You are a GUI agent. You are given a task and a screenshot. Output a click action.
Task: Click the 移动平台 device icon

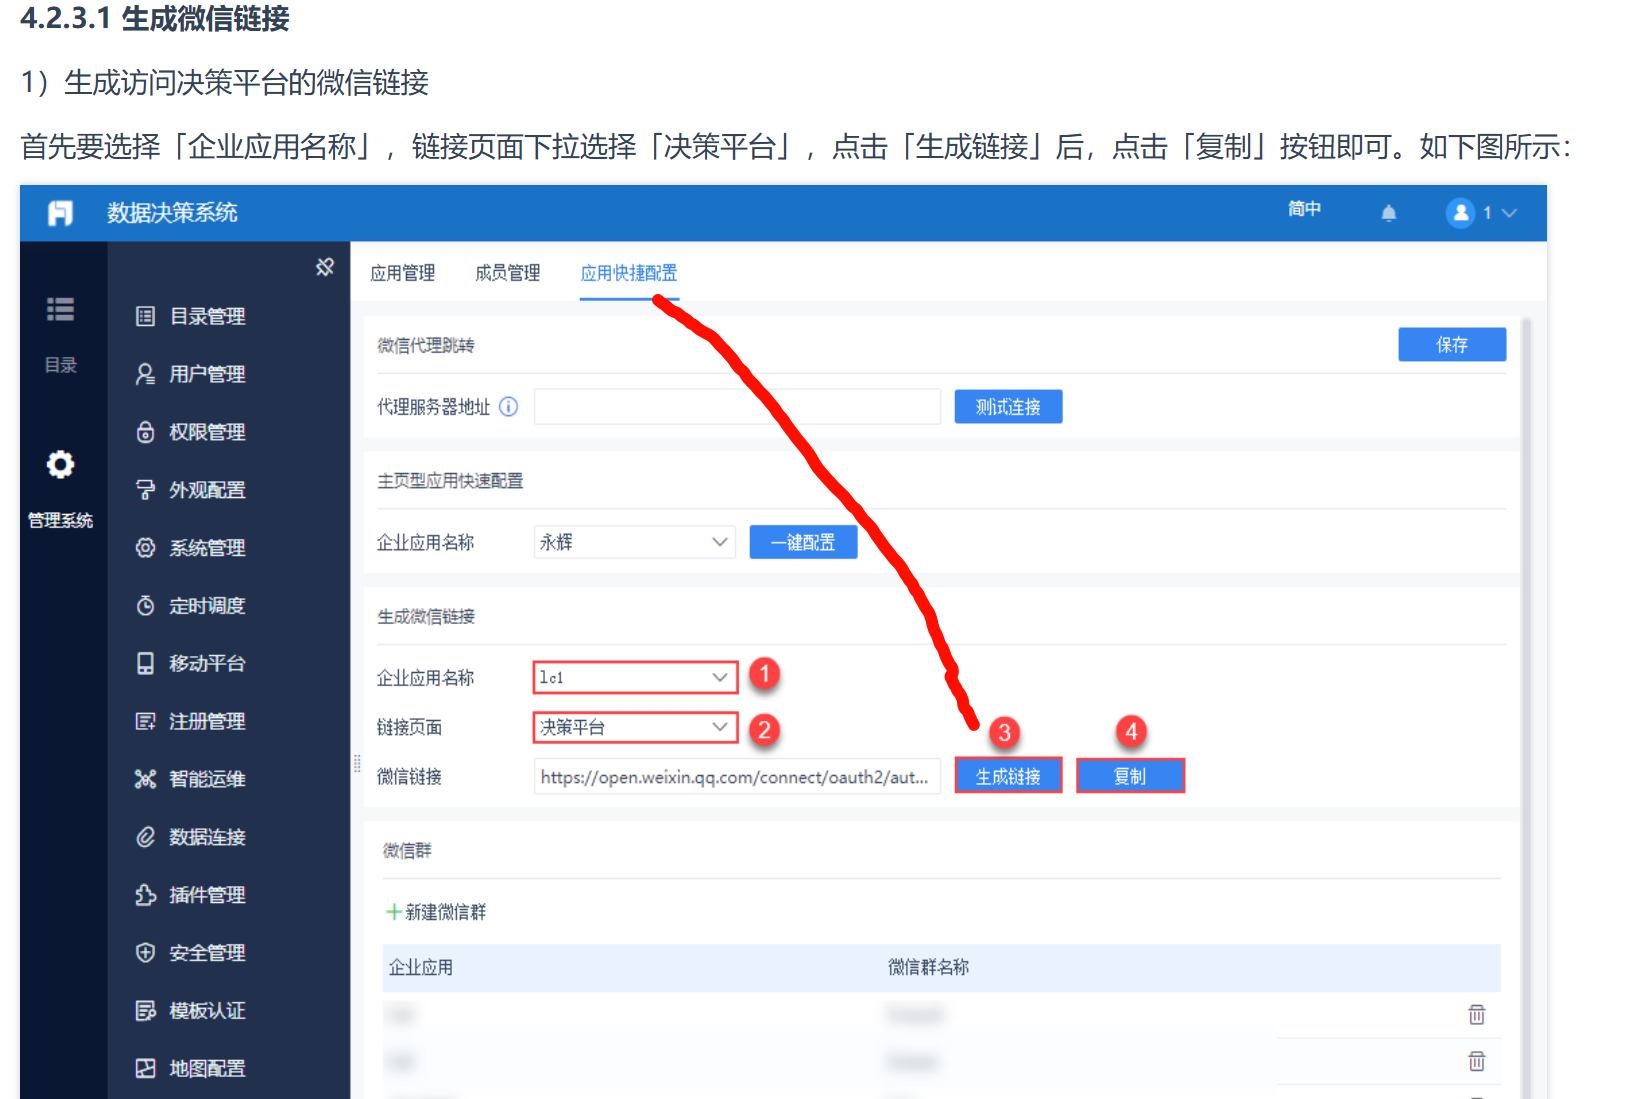(145, 663)
